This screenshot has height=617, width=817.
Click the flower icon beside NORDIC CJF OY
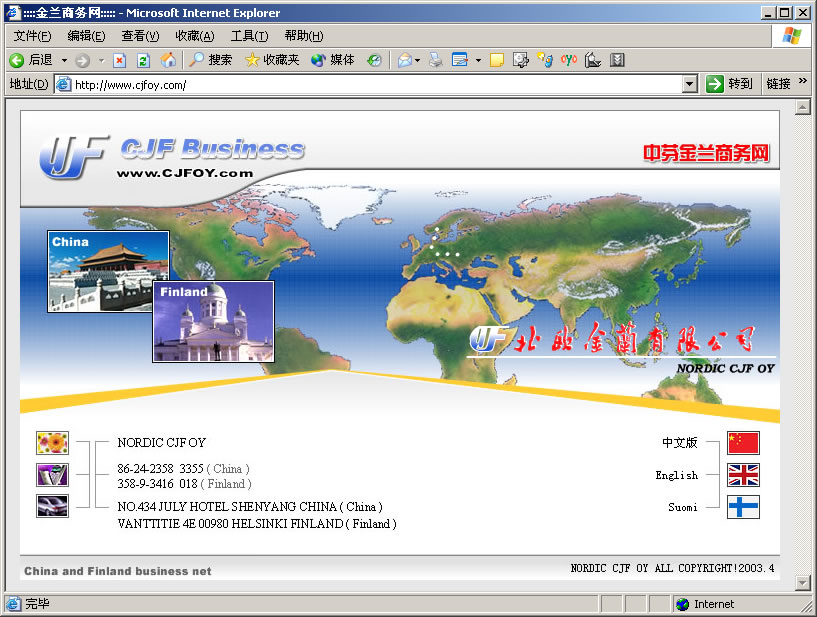52,443
